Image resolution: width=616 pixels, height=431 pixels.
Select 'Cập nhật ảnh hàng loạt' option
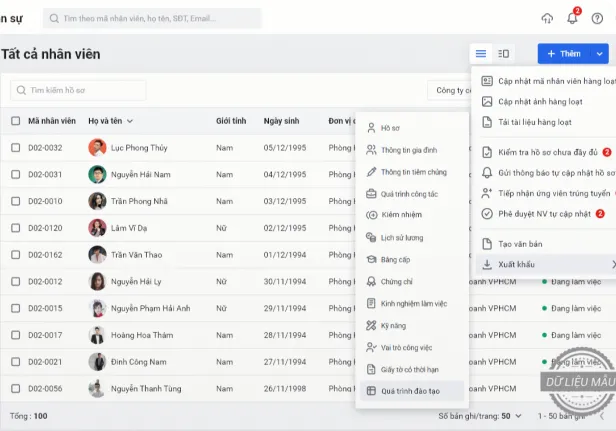pos(539,101)
